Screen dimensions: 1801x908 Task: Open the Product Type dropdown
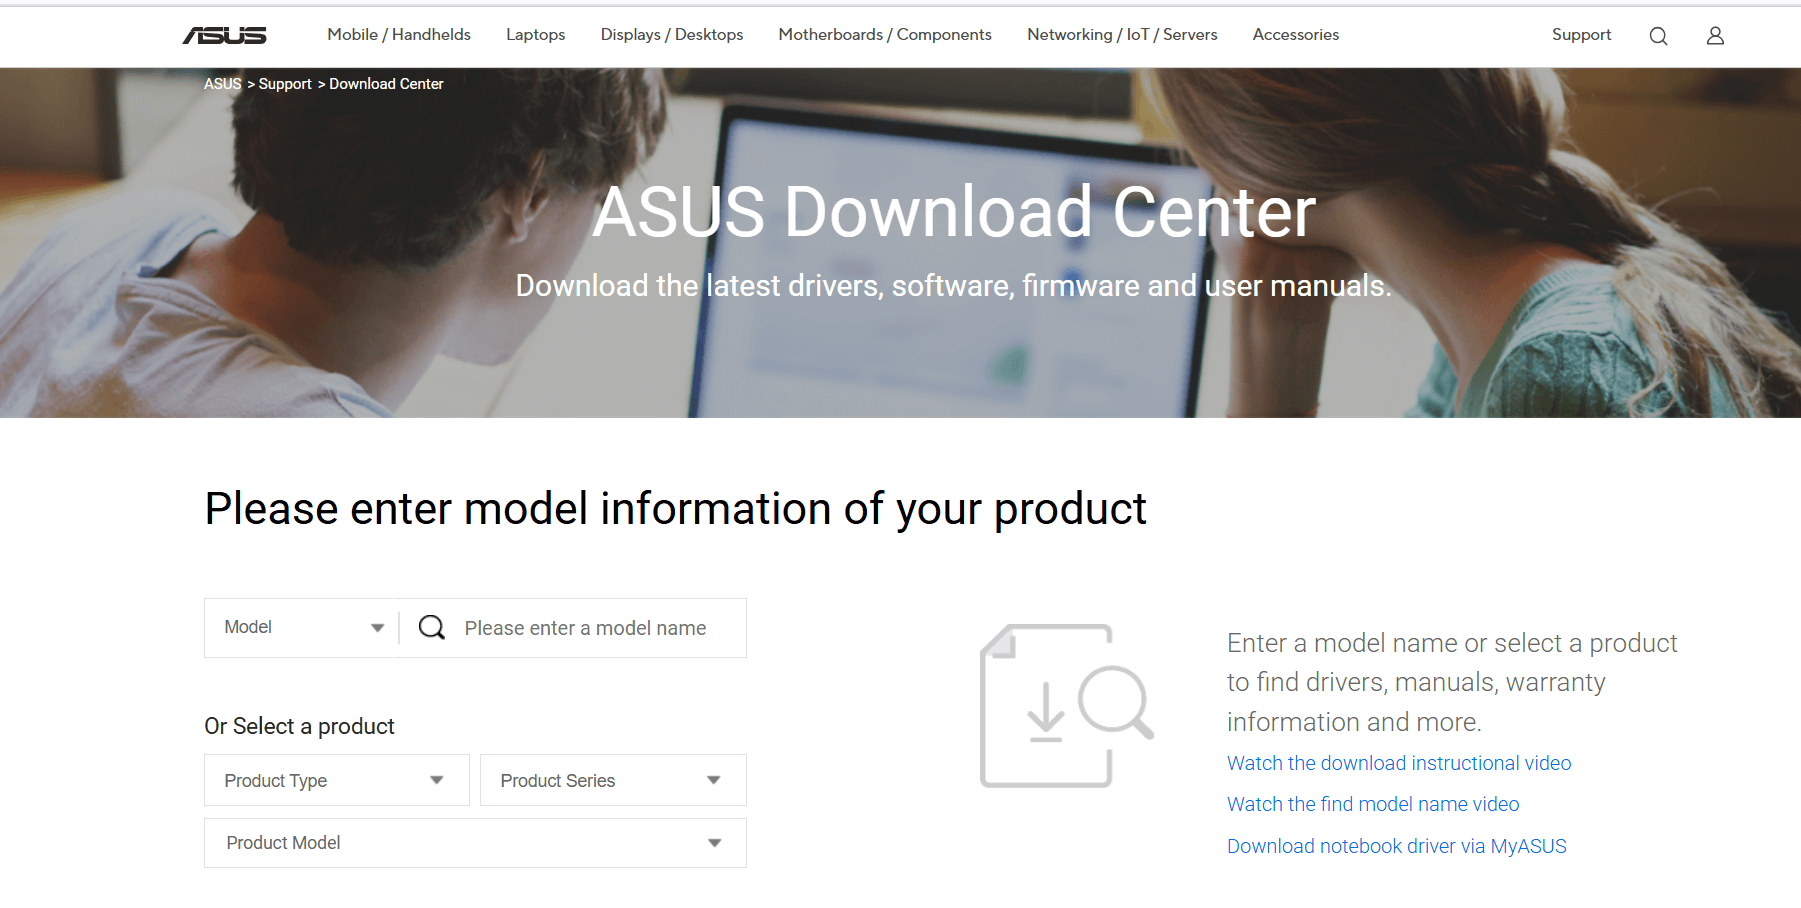[x=336, y=780]
